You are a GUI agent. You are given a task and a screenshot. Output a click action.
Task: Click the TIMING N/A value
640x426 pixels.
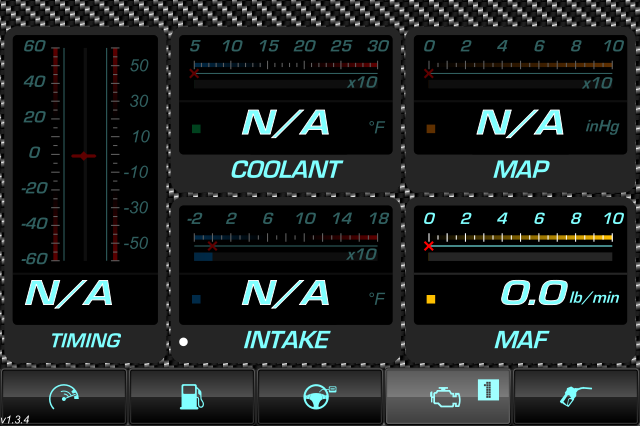coord(69,293)
